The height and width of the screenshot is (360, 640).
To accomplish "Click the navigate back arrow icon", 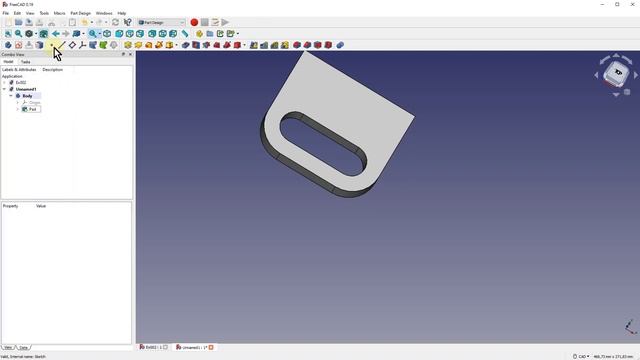I will click(x=56, y=34).
